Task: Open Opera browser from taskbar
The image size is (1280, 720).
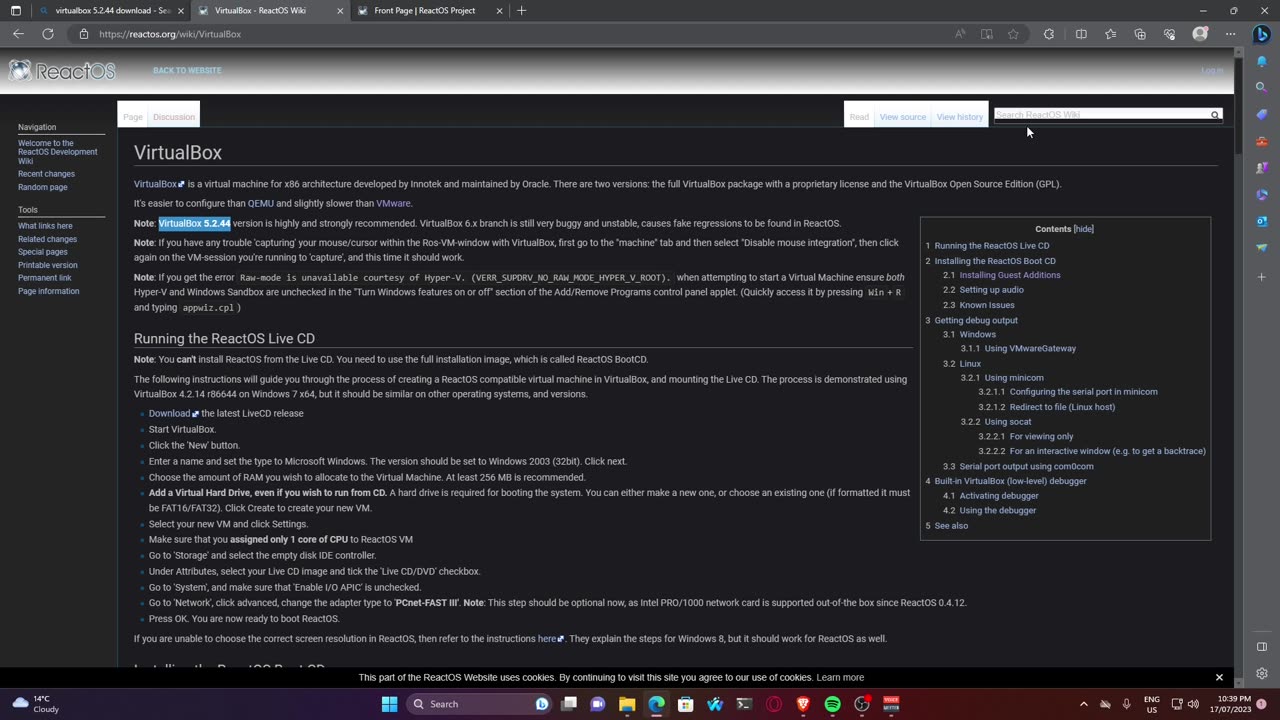Action: [x=773, y=704]
